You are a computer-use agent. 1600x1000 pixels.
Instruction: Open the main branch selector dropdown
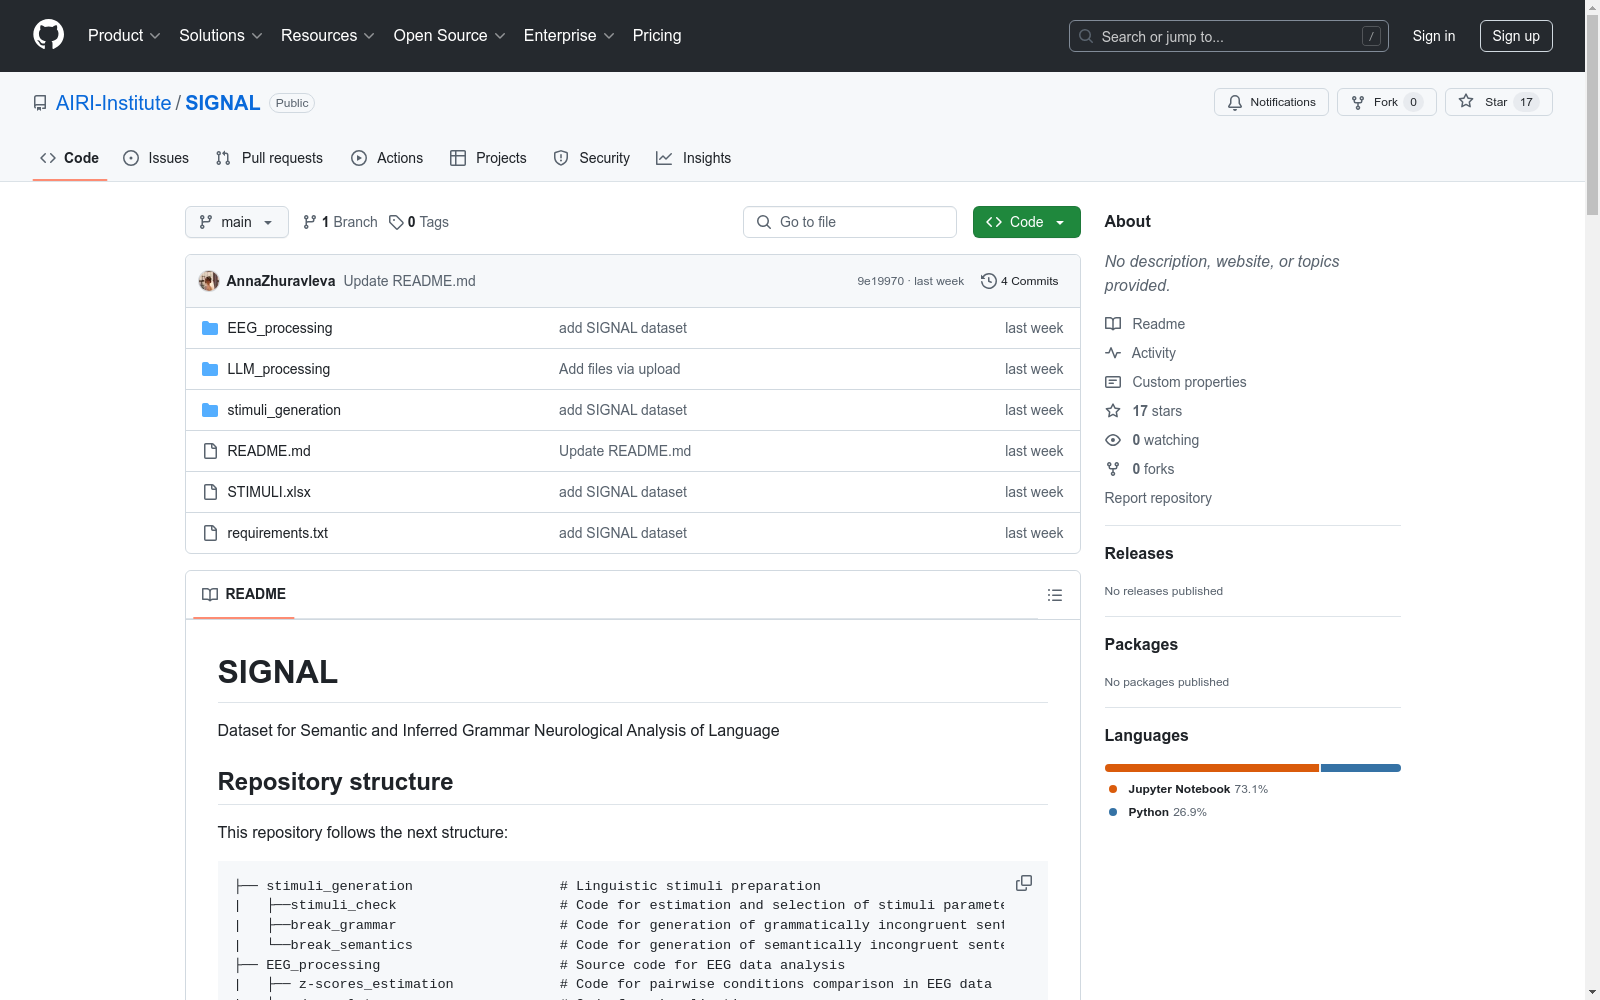click(x=237, y=222)
